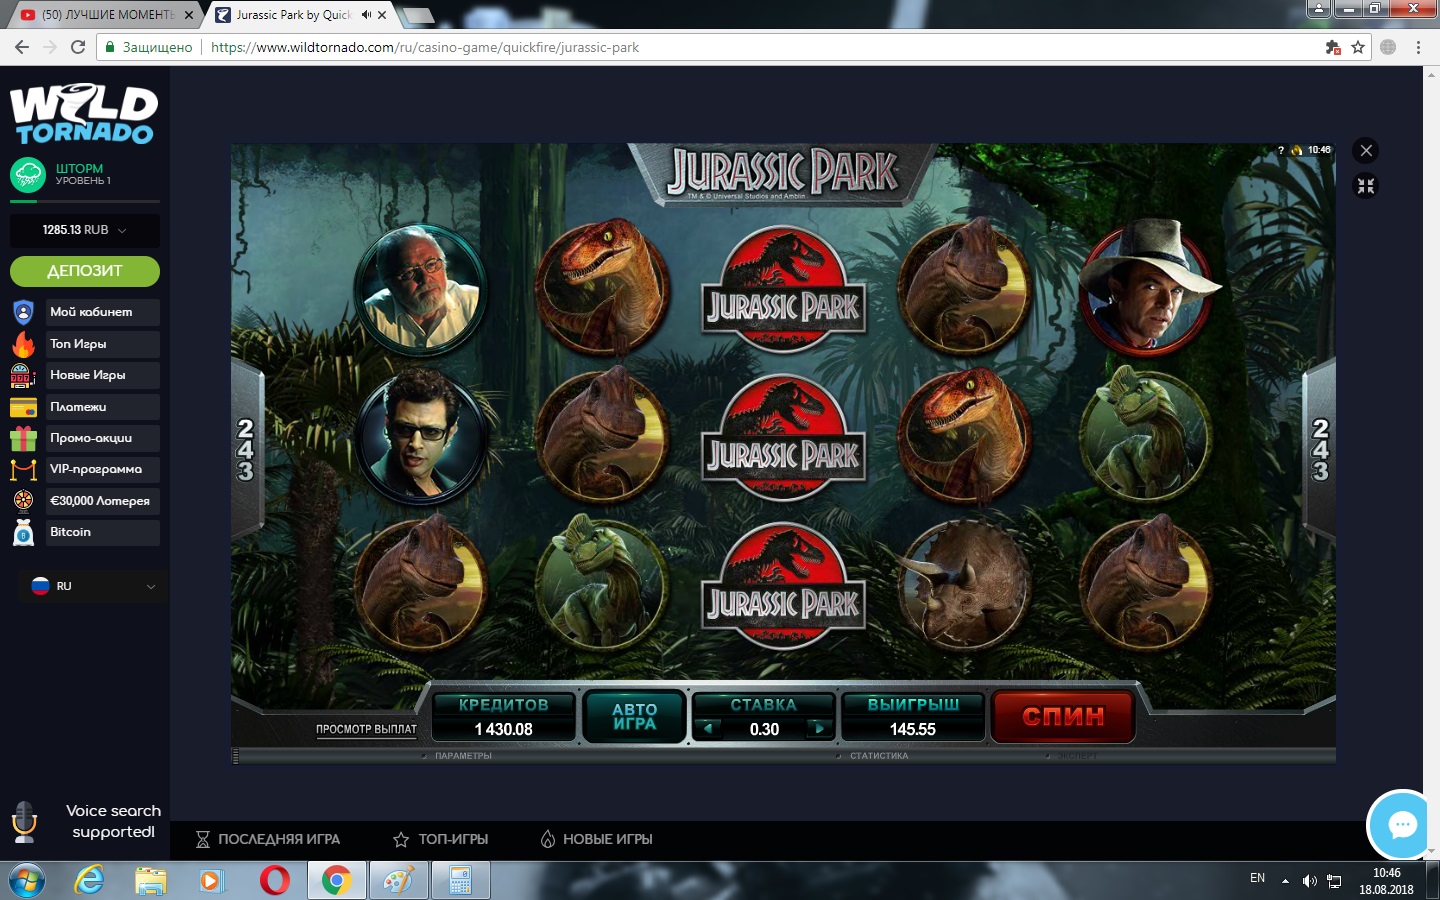Open ПОСЛЕДНЯЯ ИГРА tab
1440x900 pixels.
[x=268, y=839]
